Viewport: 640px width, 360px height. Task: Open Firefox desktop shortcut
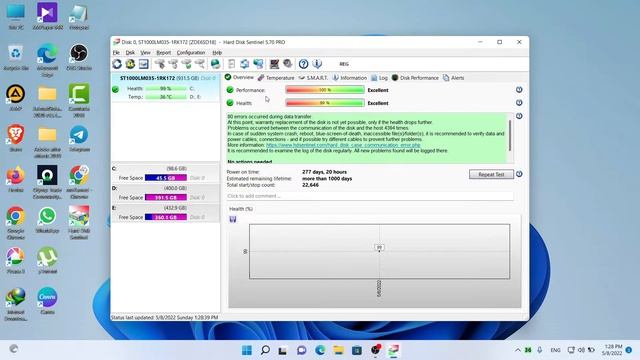16,180
